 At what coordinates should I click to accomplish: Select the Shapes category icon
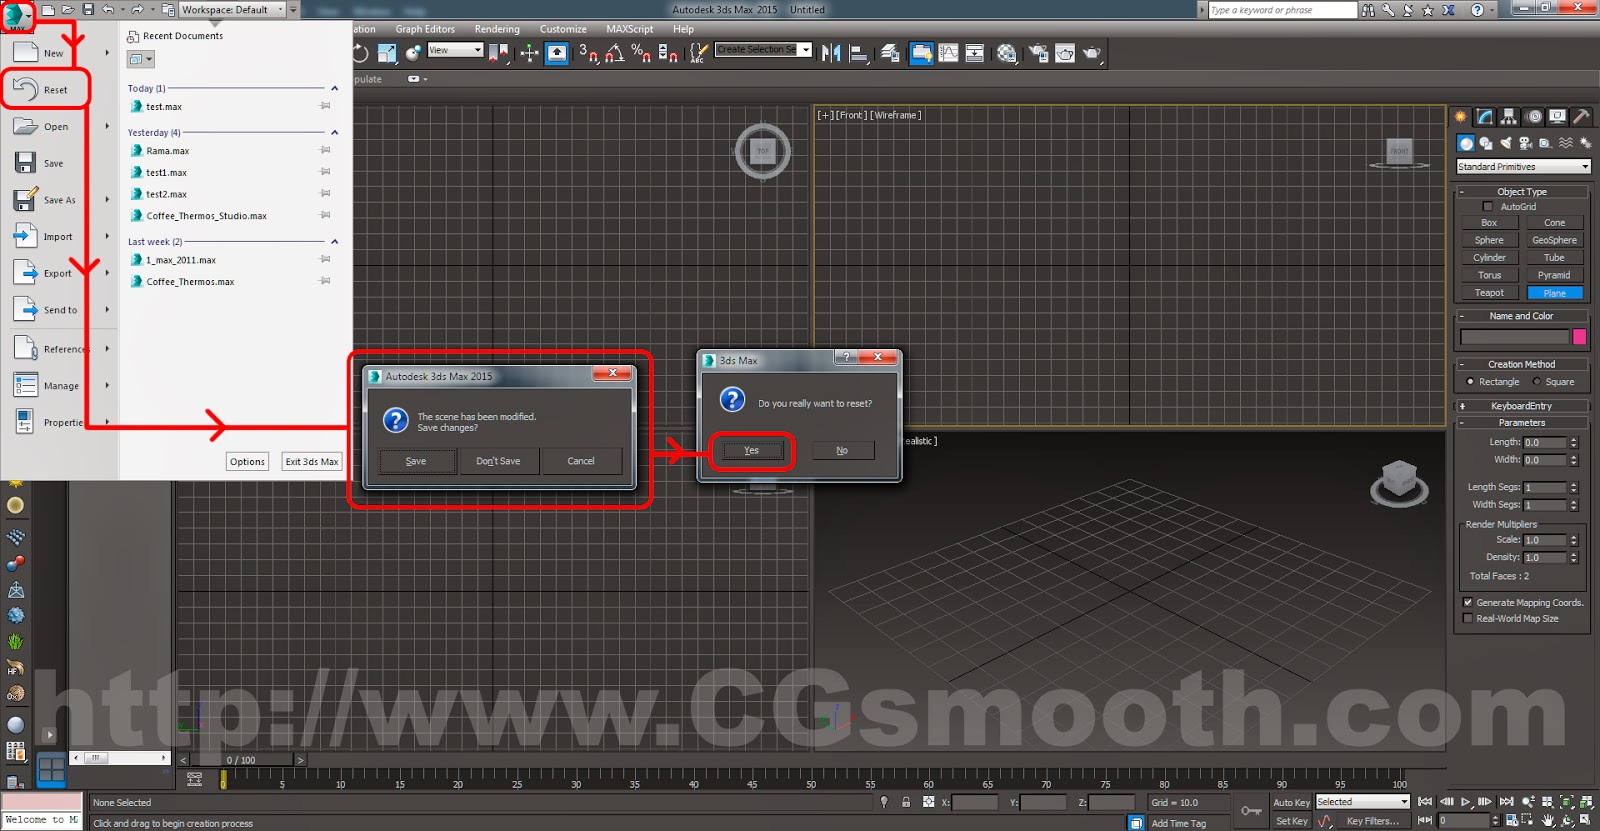pos(1486,144)
